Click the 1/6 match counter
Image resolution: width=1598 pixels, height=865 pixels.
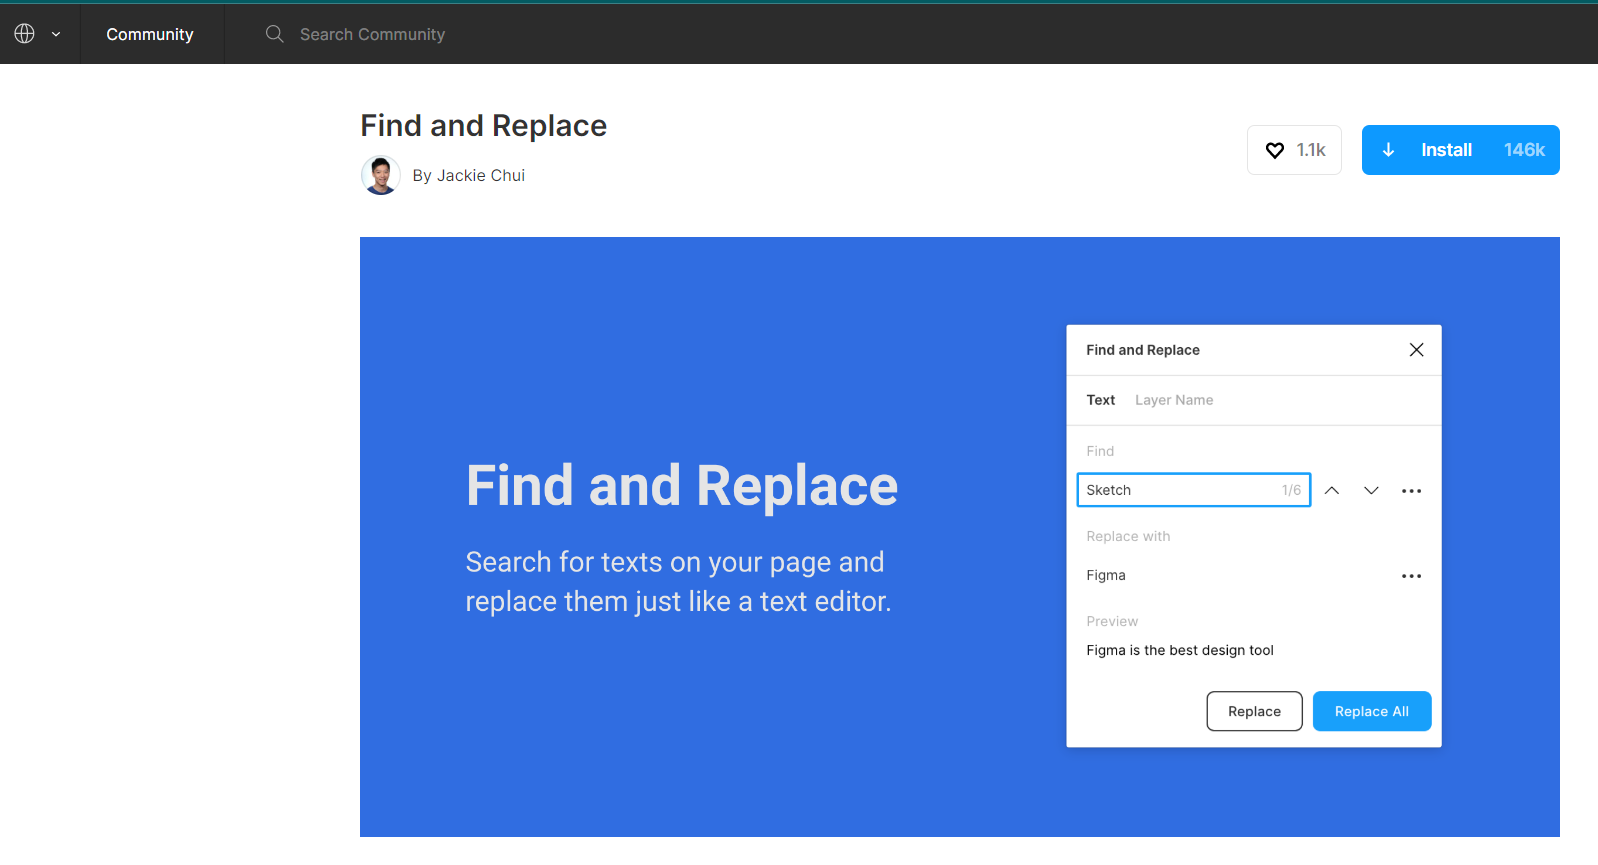(1291, 490)
